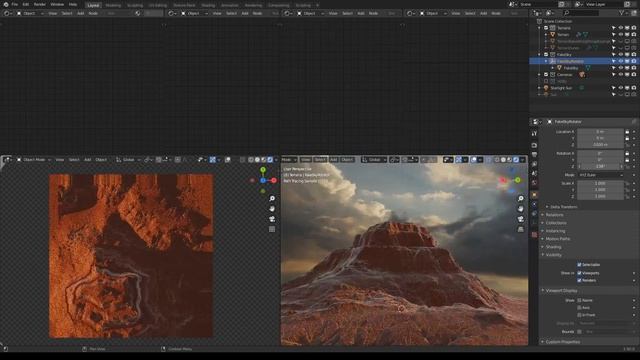Toggle camera view in right rendered viewport
640x360 pixels.
520,219
